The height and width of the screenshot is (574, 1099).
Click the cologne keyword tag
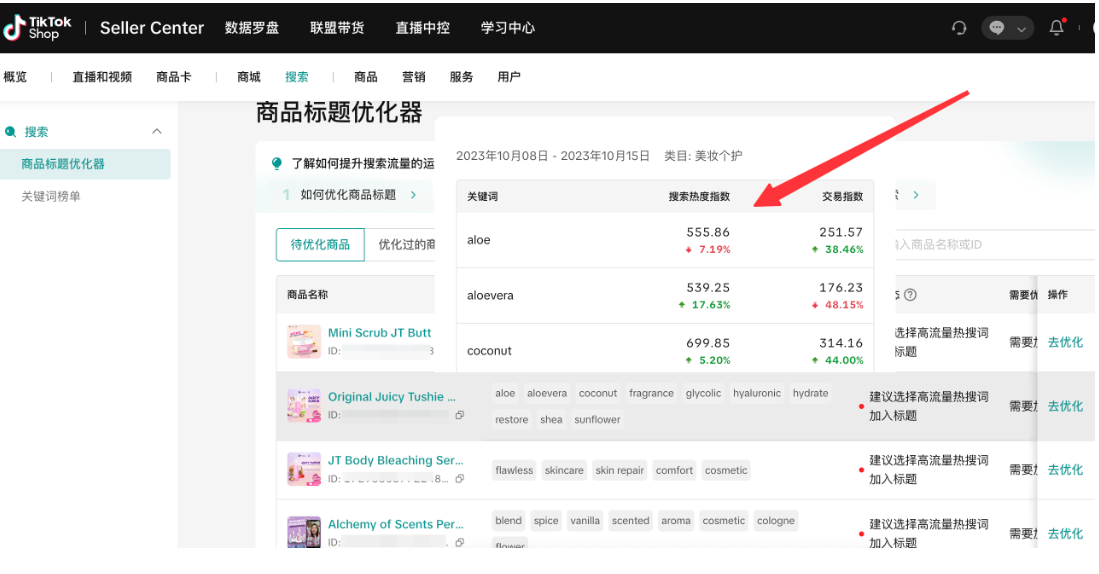click(x=775, y=521)
